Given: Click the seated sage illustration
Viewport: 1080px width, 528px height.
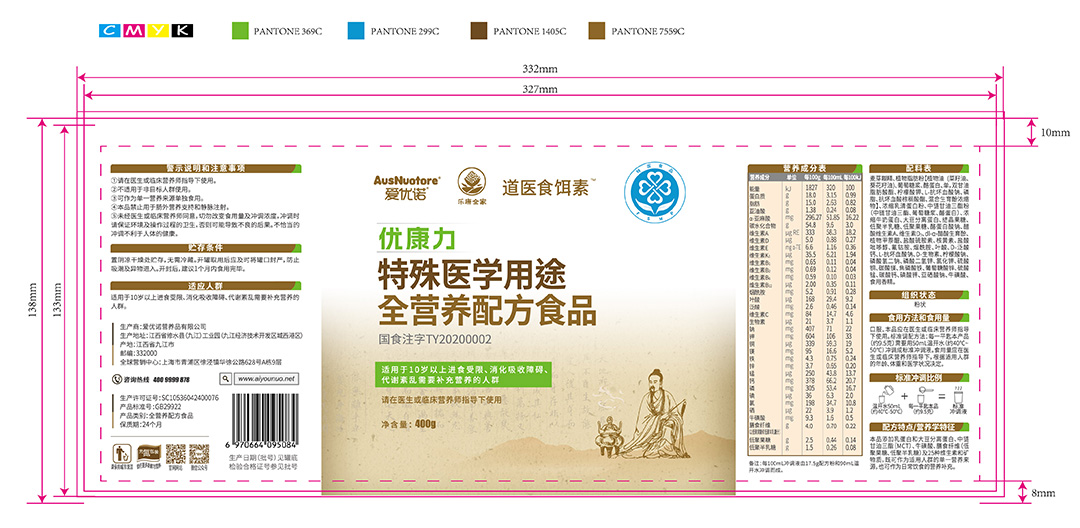Looking at the screenshot, I should point(655,415).
